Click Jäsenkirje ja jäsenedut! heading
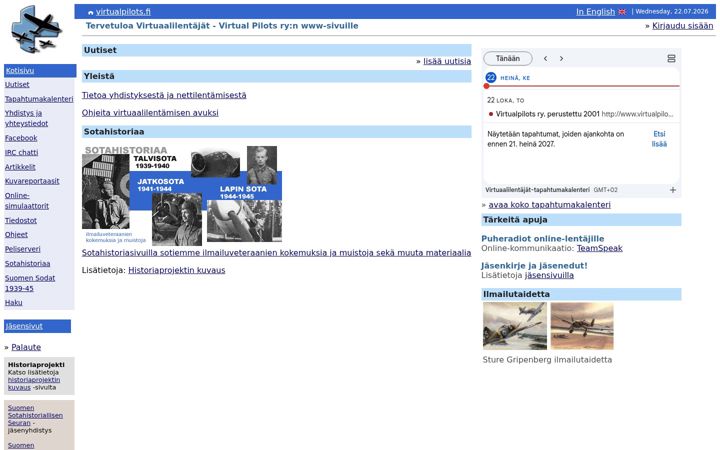This screenshot has width=720, height=450. click(x=534, y=265)
